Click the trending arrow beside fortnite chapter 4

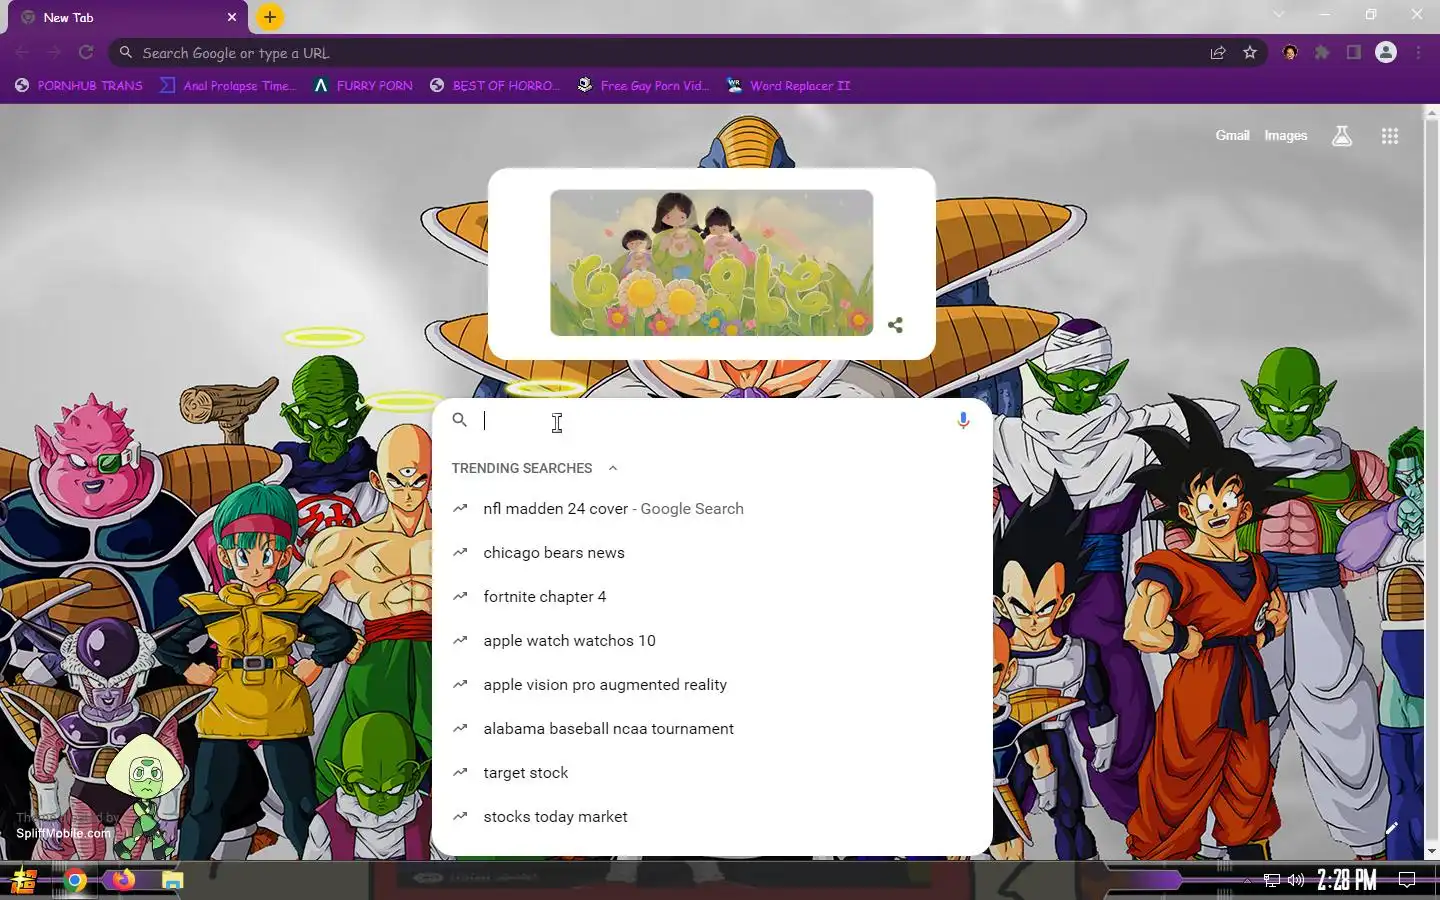460,596
